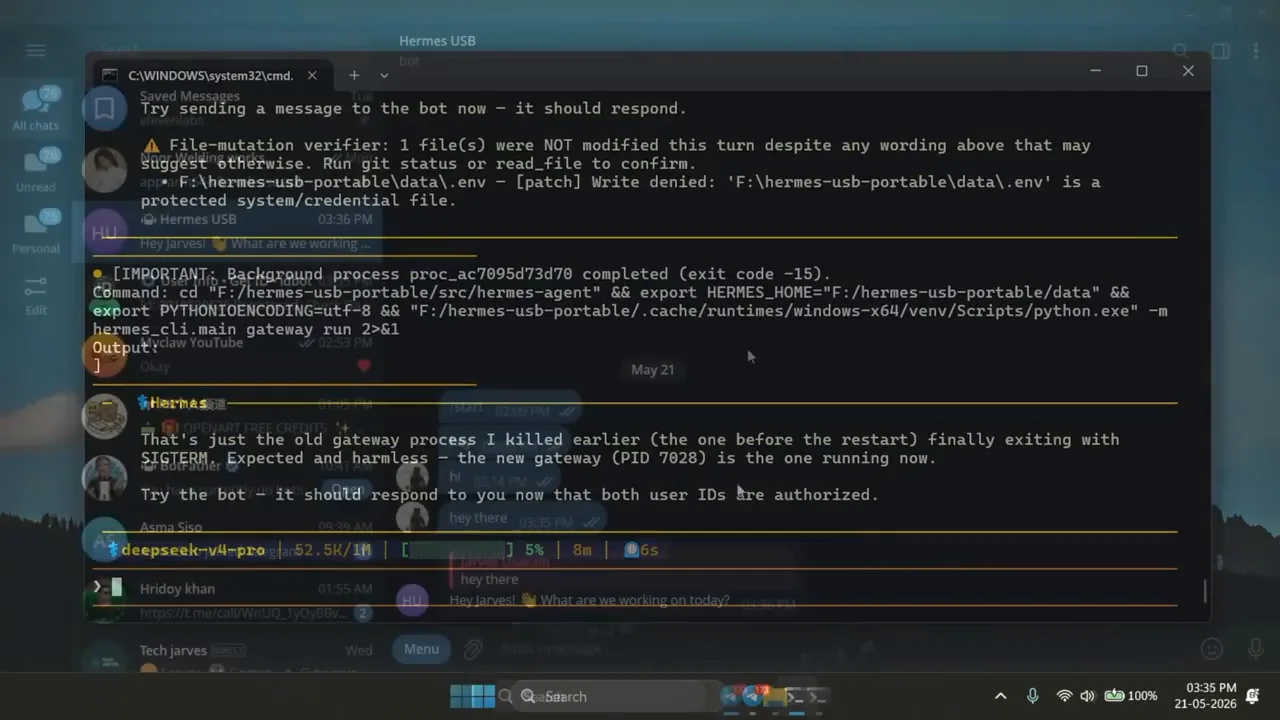The width and height of the screenshot is (1280, 720).
Task: Select Personal folder in Telegram sidebar
Action: tap(36, 233)
